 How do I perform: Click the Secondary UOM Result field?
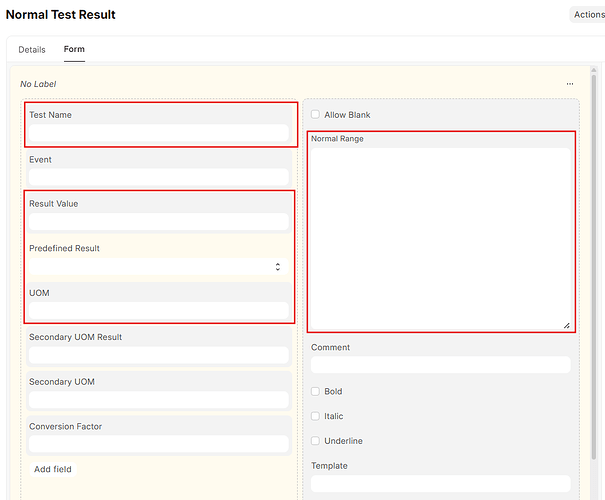coord(158,355)
